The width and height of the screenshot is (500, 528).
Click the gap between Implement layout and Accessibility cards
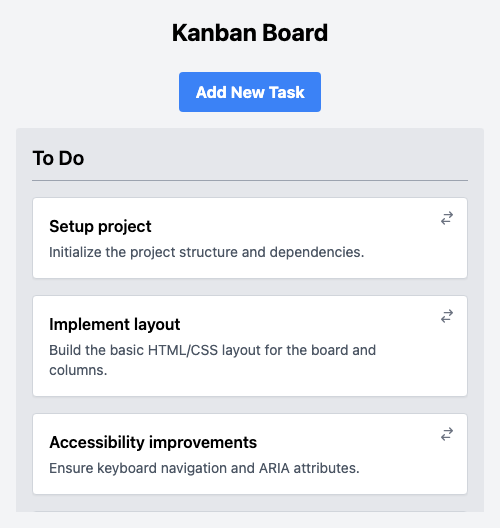tap(250, 405)
